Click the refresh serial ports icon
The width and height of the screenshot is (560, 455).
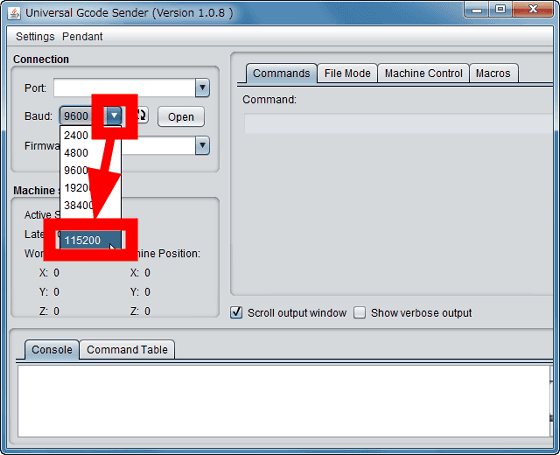tap(143, 115)
